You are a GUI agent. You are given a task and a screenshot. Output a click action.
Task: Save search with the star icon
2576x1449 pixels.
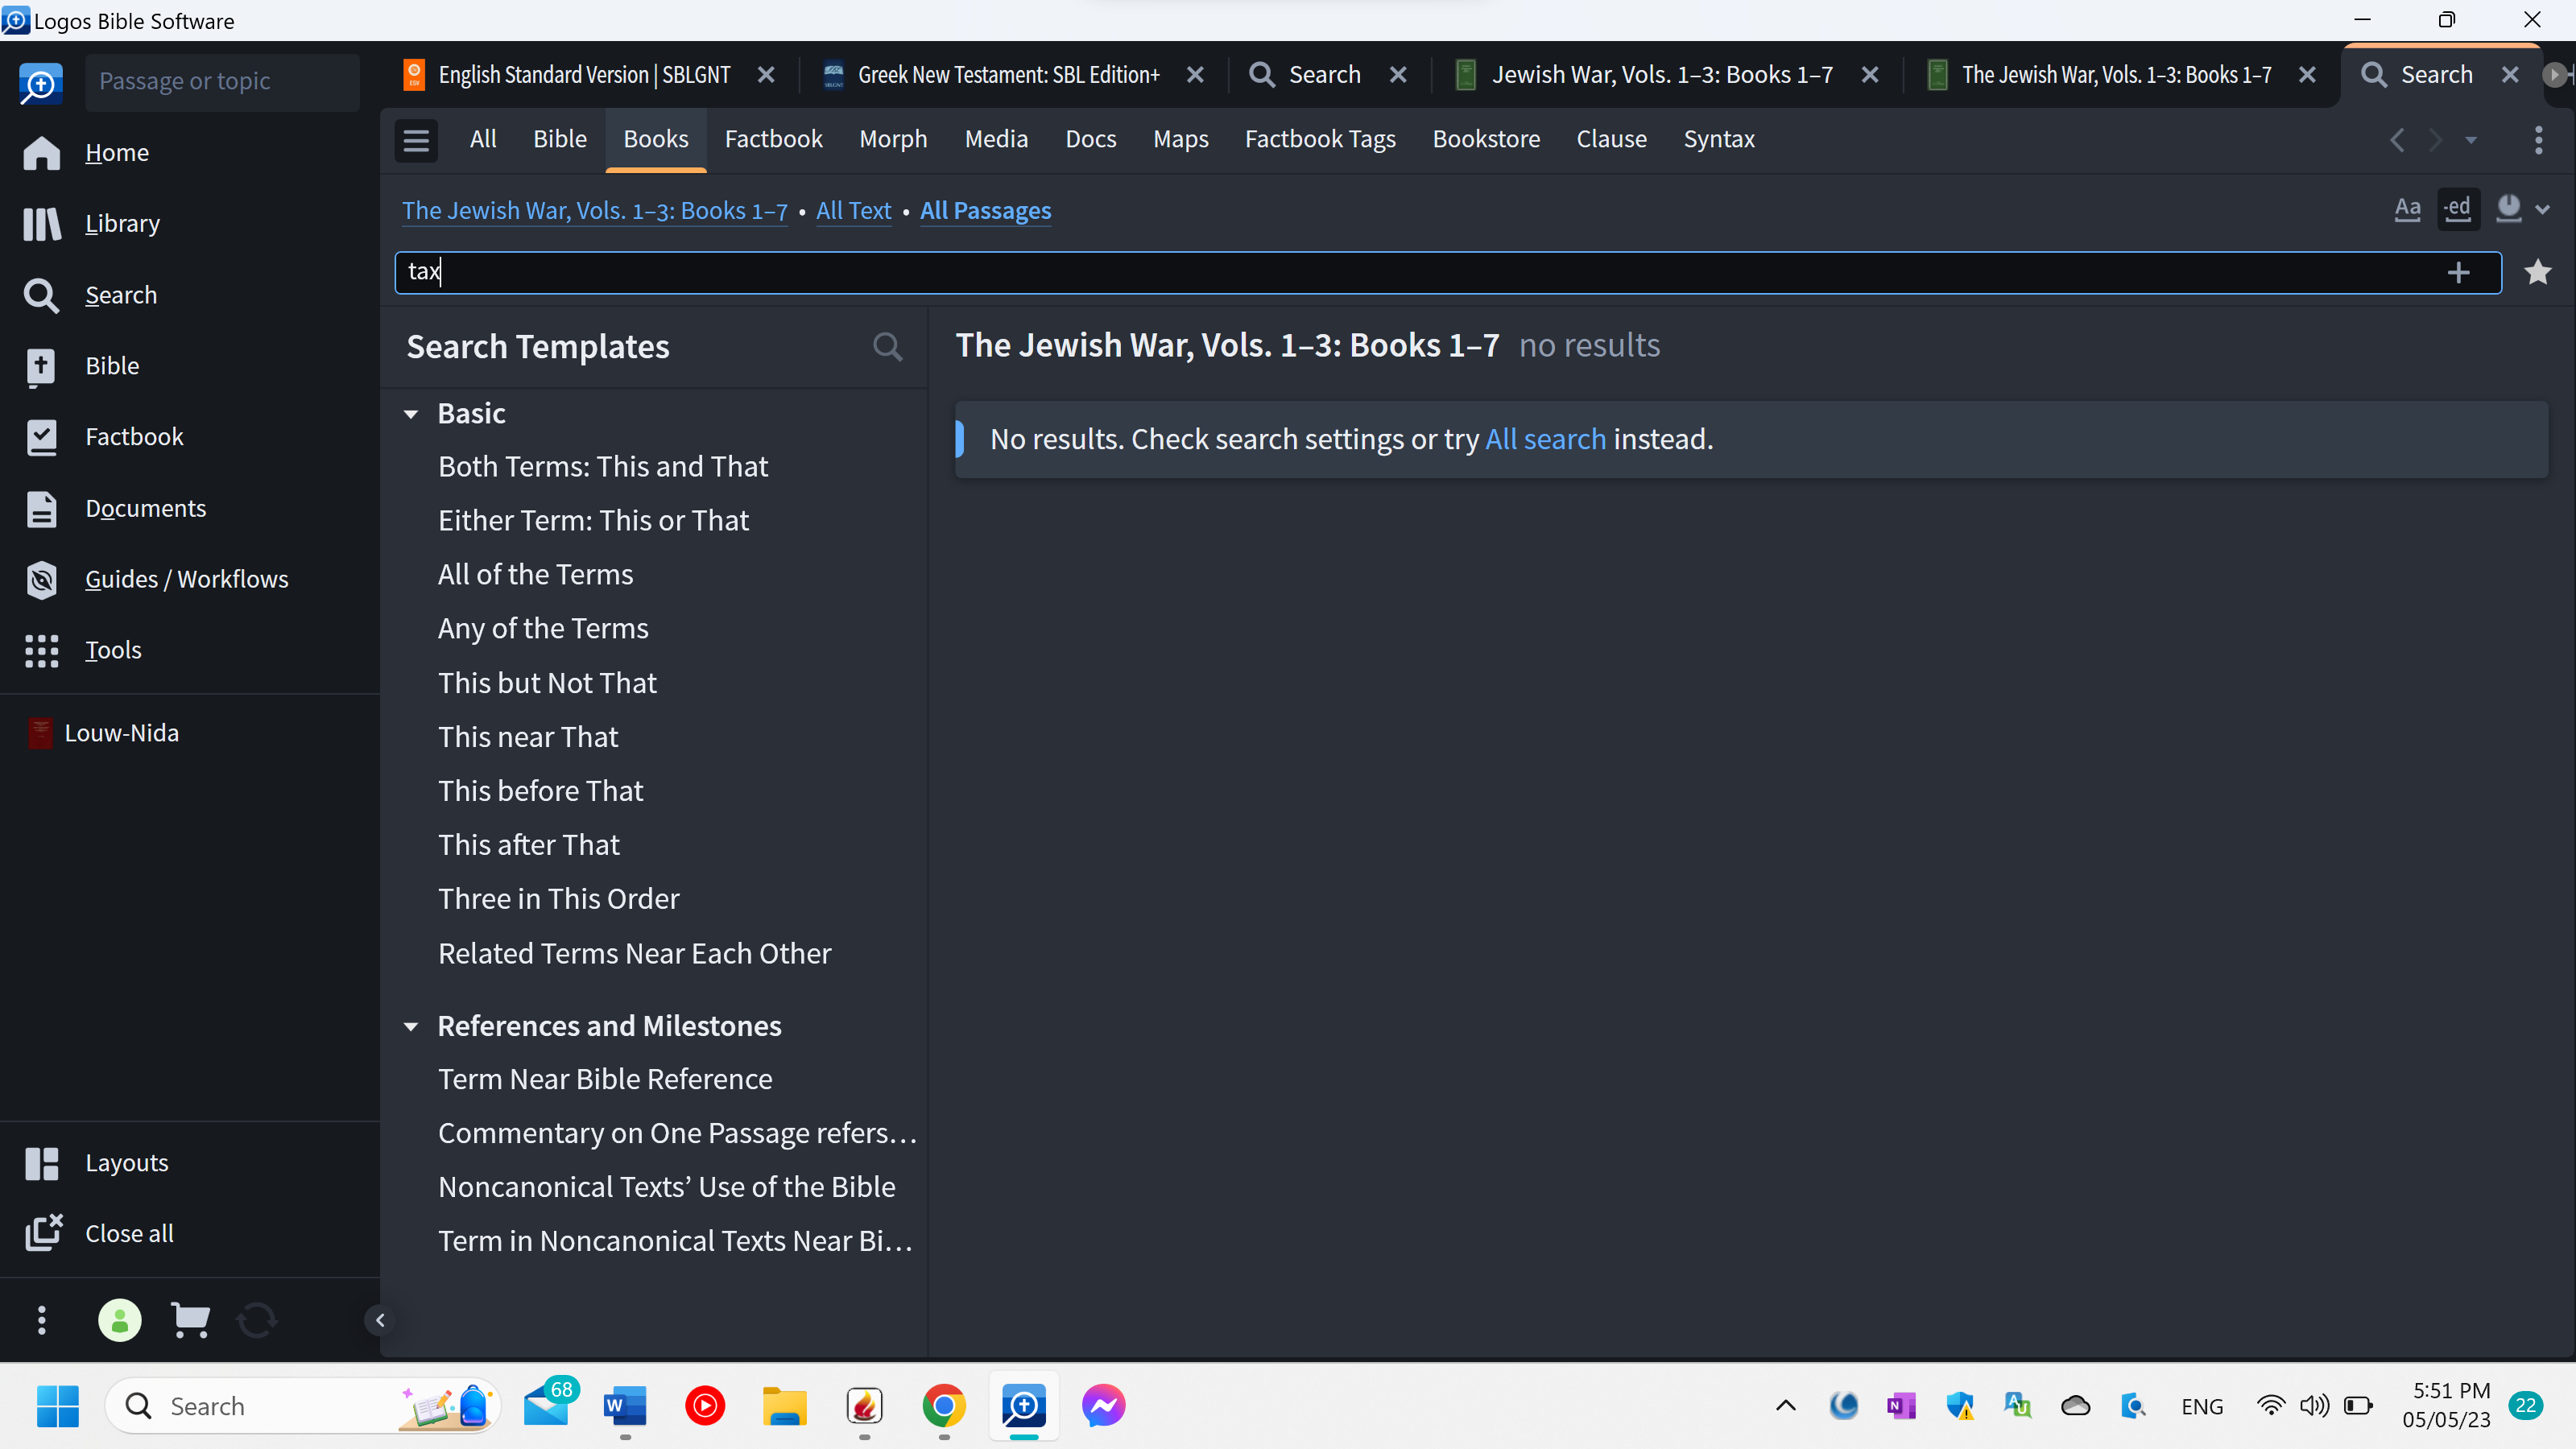[x=2537, y=272]
